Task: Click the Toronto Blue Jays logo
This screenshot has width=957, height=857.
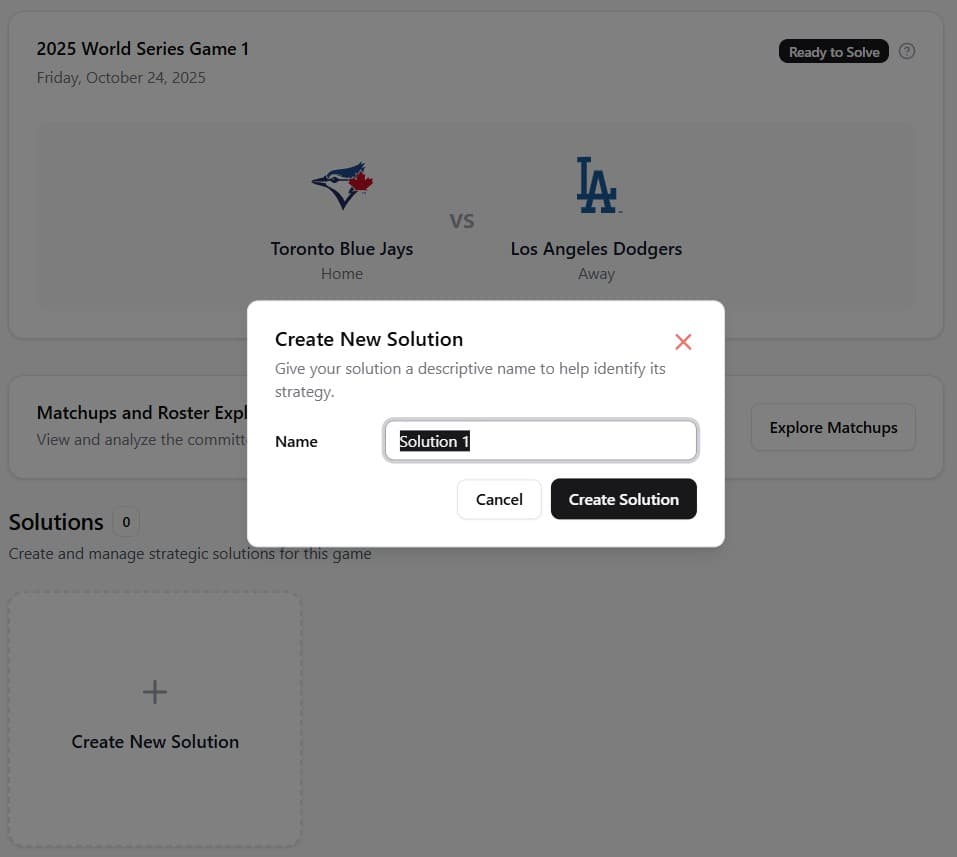Action: point(342,186)
